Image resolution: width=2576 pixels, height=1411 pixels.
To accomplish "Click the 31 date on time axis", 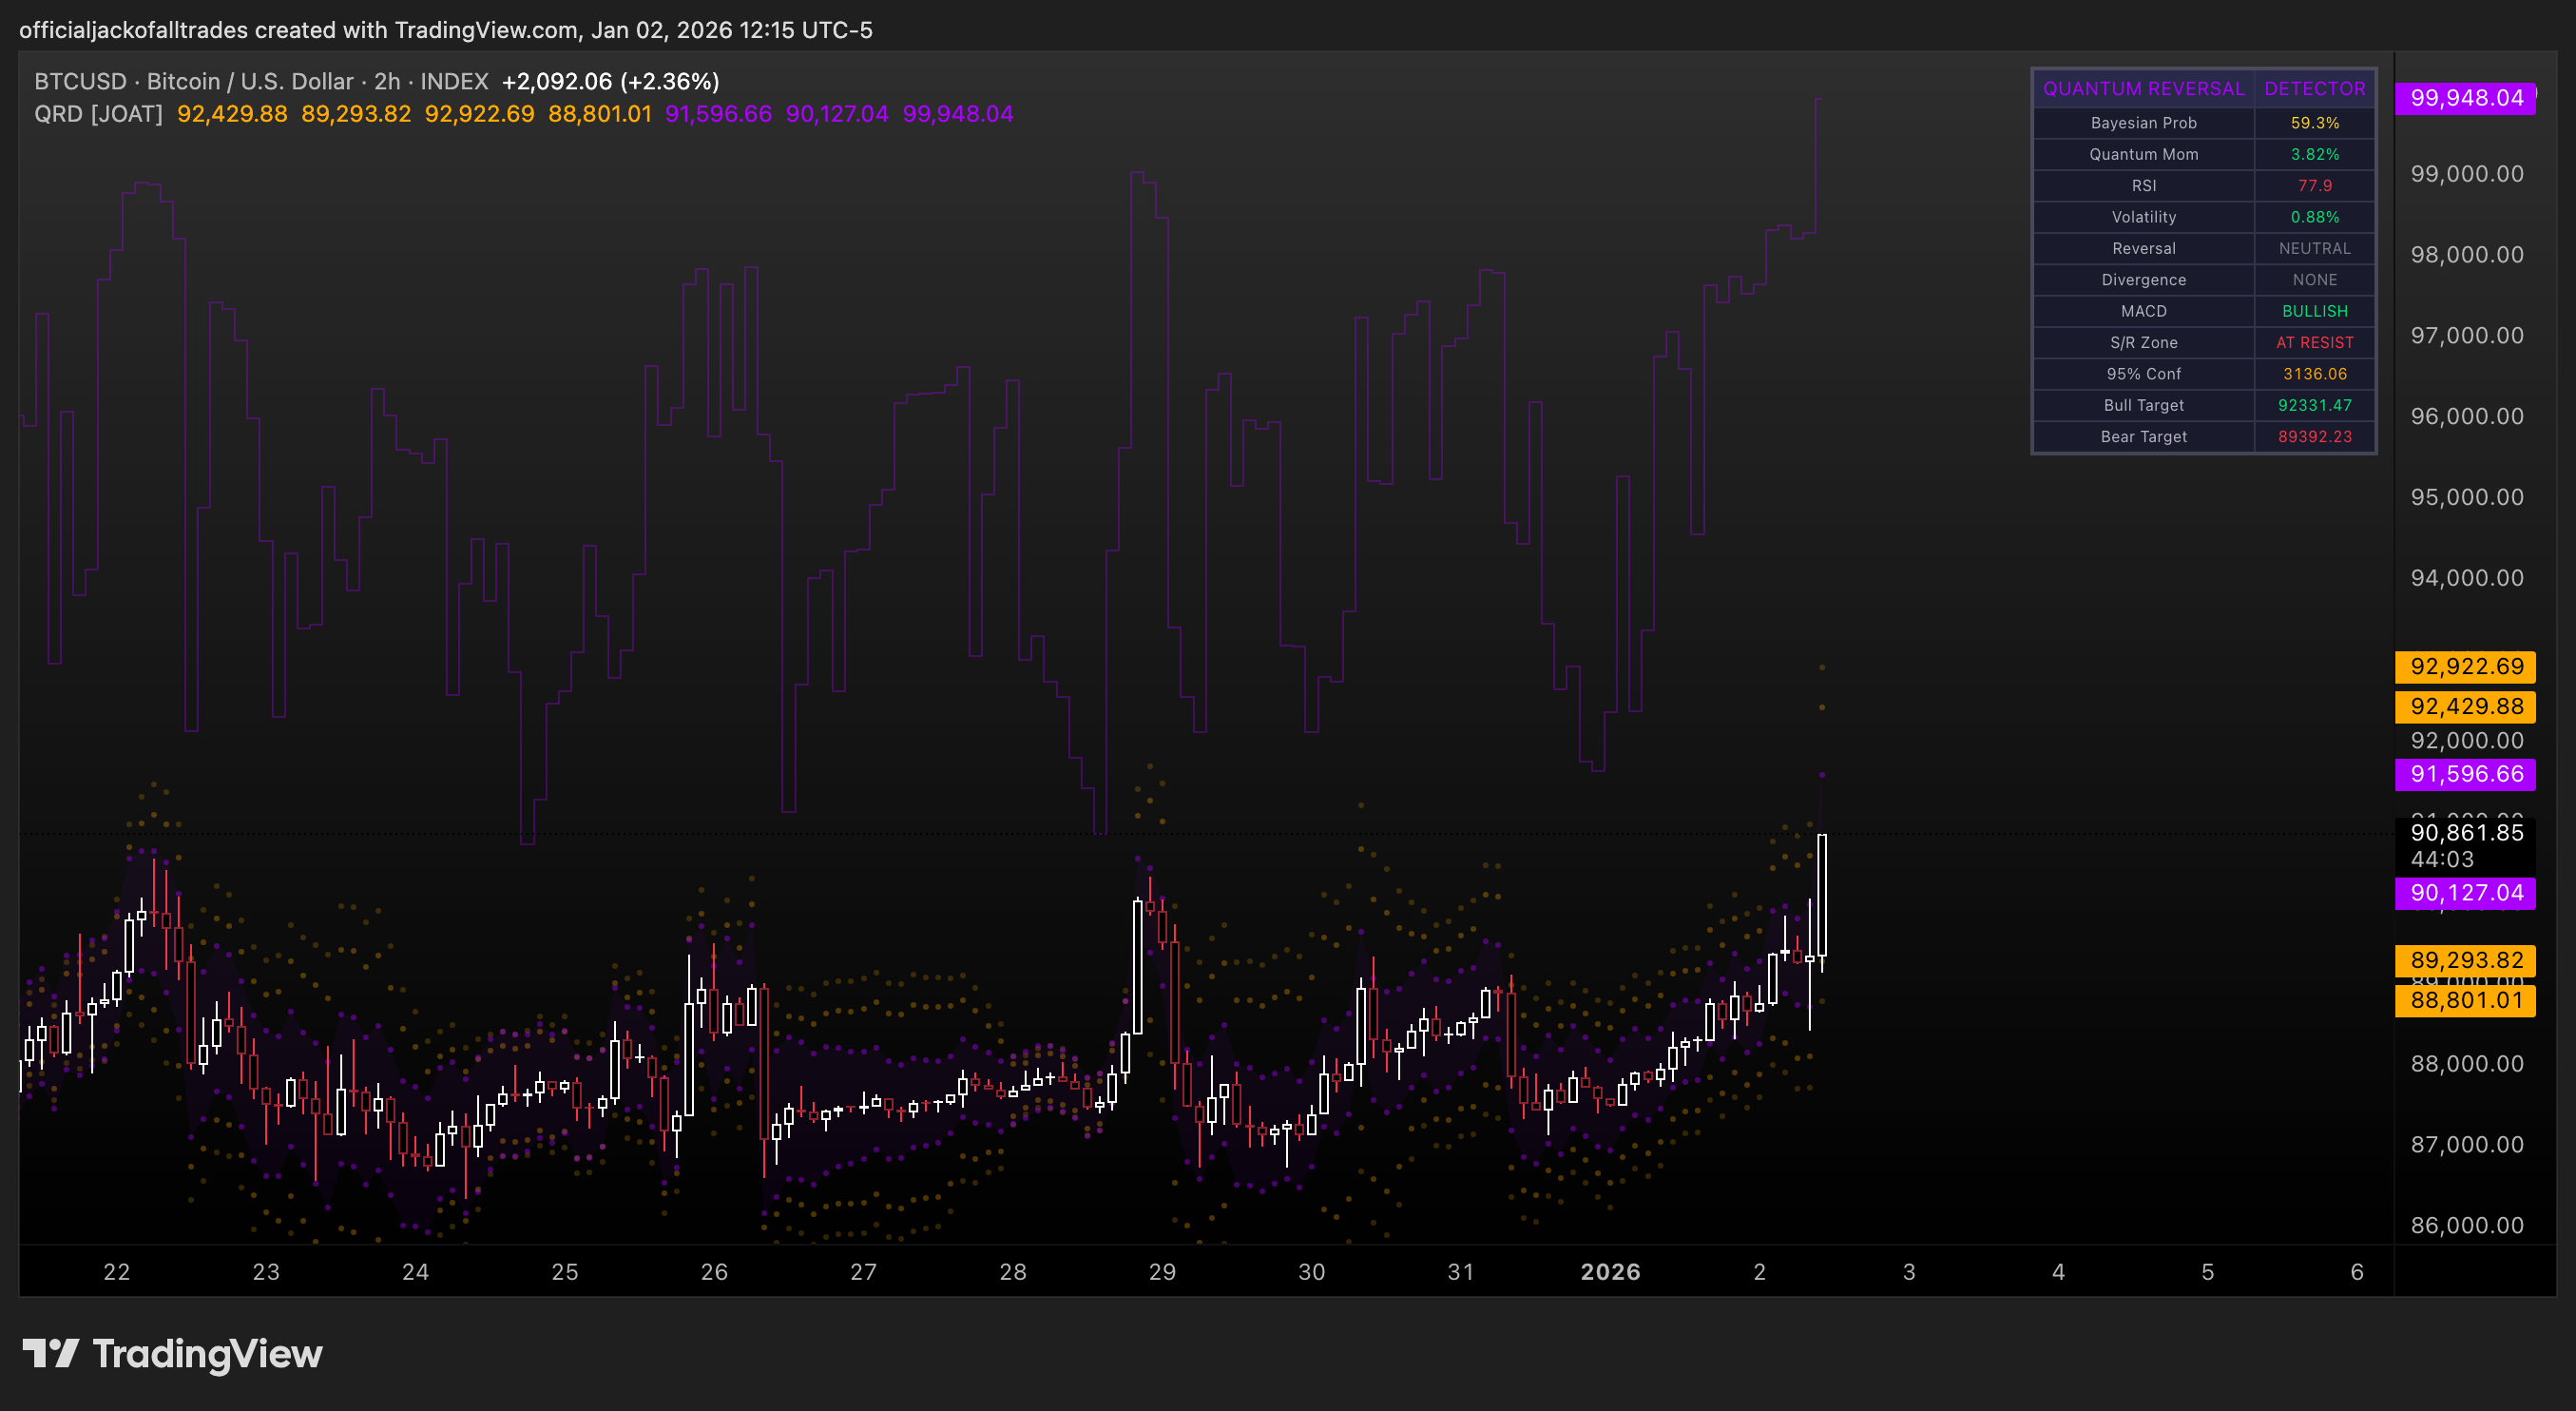I will tap(1461, 1272).
